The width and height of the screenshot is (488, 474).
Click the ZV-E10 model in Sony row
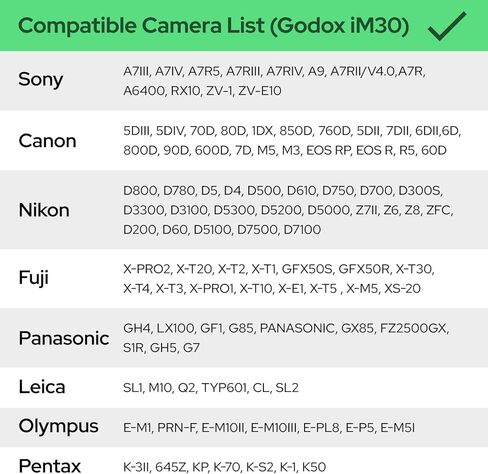point(260,91)
